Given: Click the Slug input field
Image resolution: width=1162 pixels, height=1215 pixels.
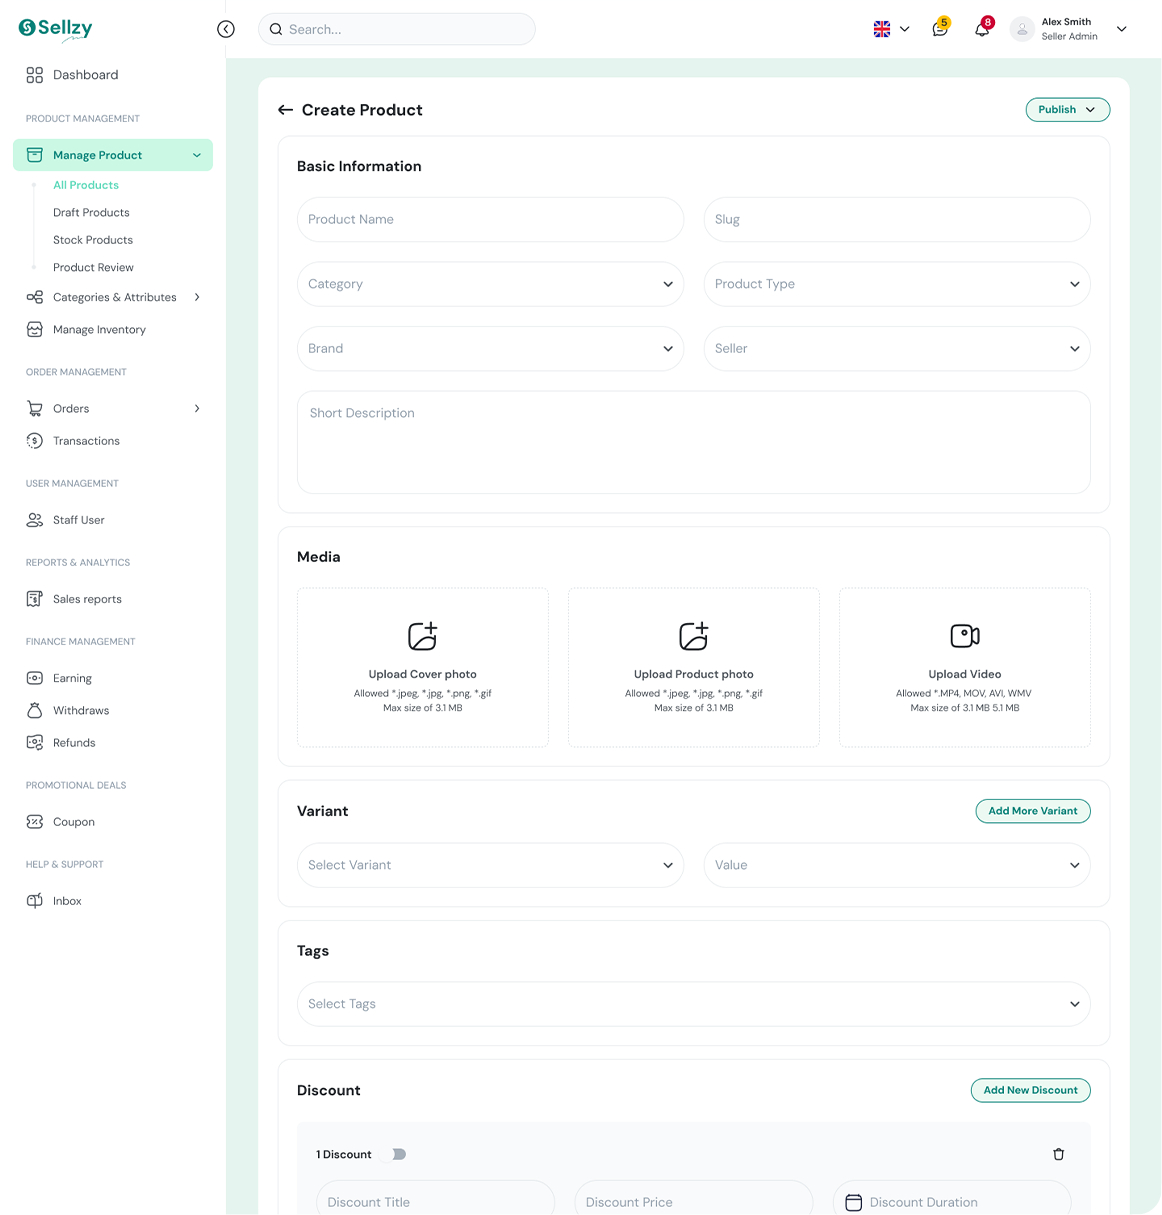Looking at the screenshot, I should tap(897, 219).
